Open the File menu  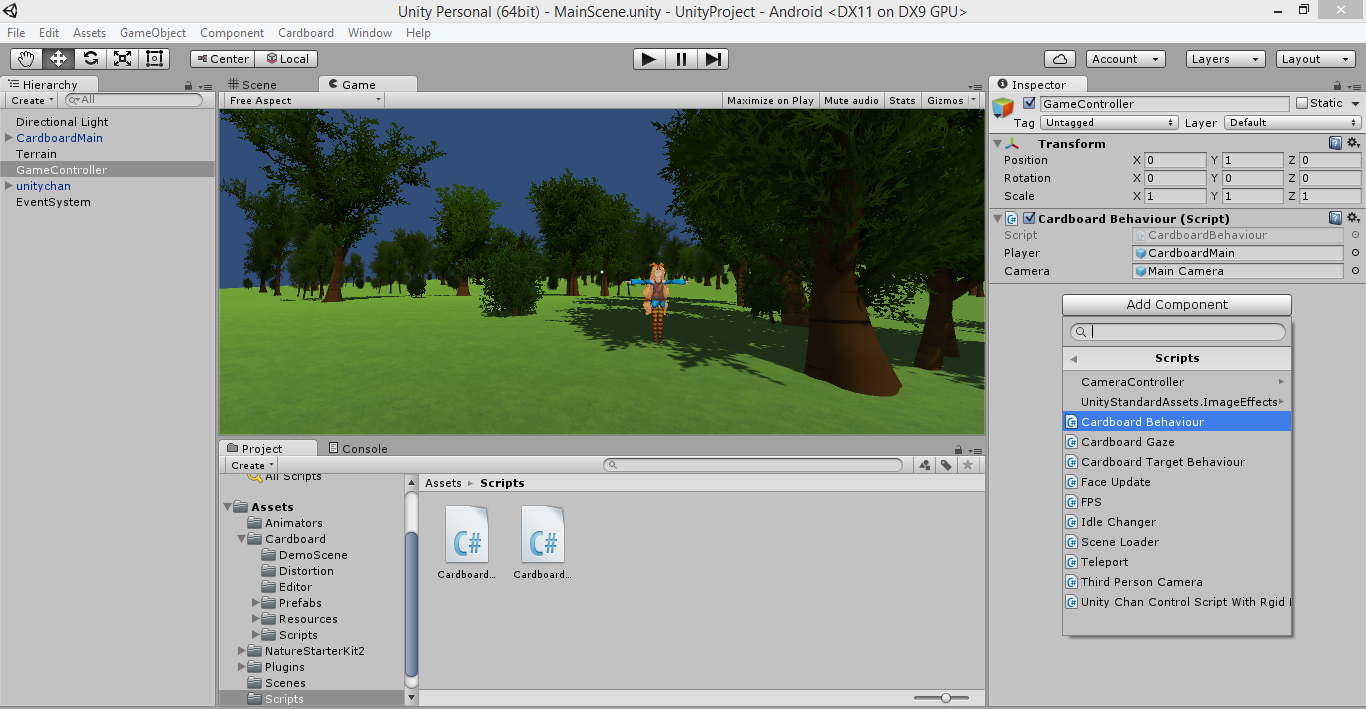click(x=16, y=33)
